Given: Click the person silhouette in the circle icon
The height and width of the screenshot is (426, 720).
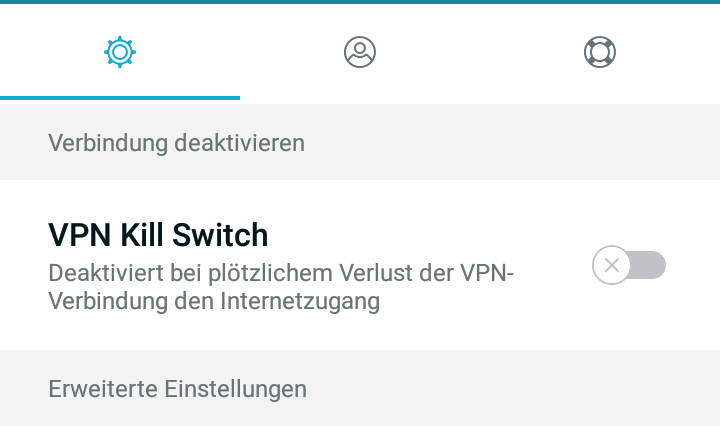Looking at the screenshot, I should tap(360, 53).
